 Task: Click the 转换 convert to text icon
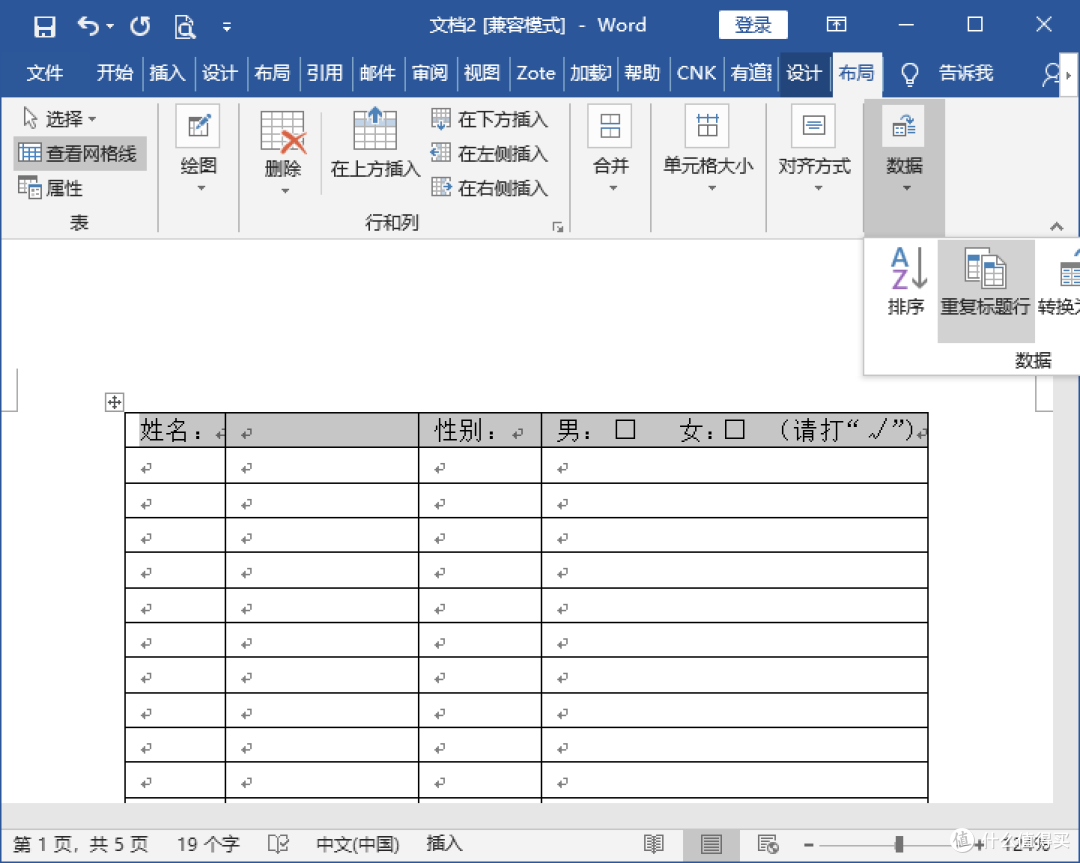[x=1059, y=281]
